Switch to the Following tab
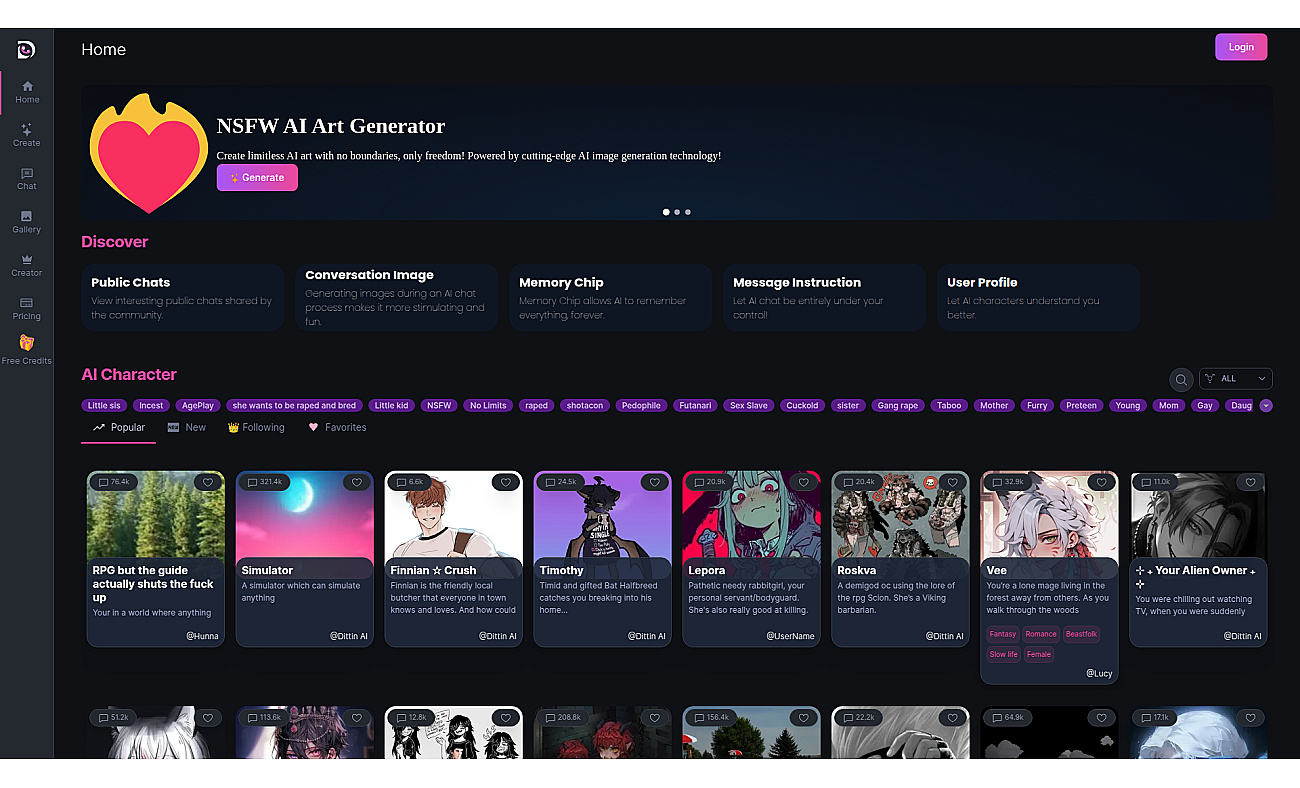 click(256, 427)
